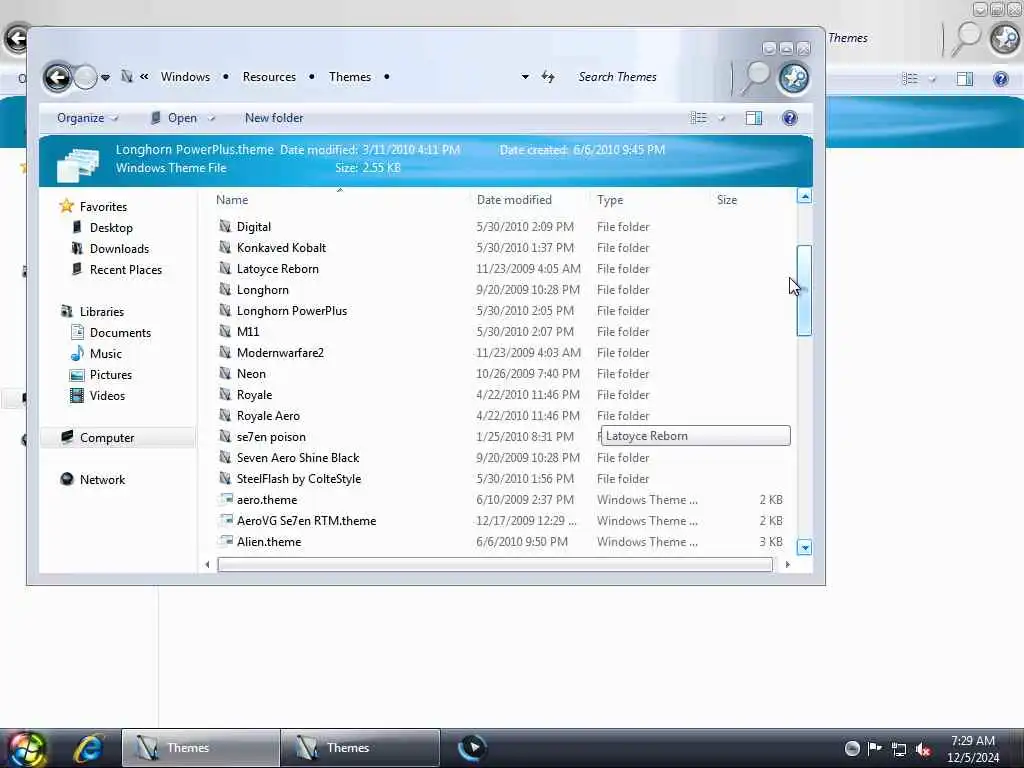
Task: Select the Konkaved Kobalt folder icon
Action: pos(225,248)
